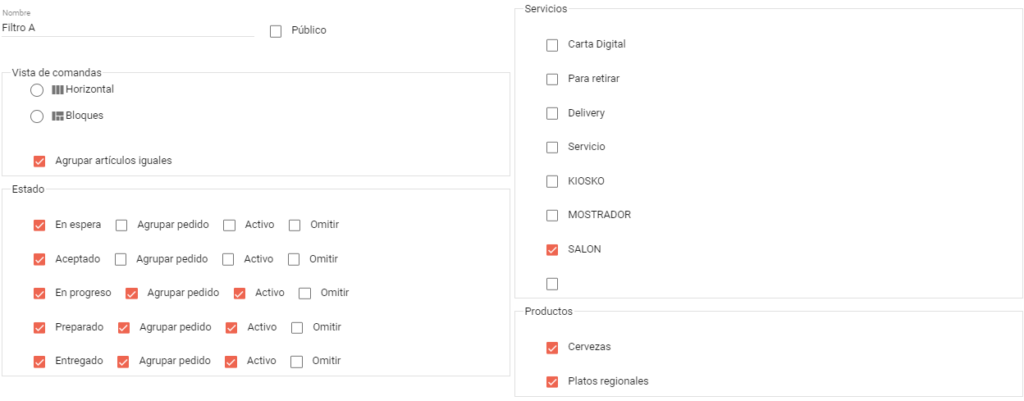Edit the Nombre field with Filtro A

[128, 28]
